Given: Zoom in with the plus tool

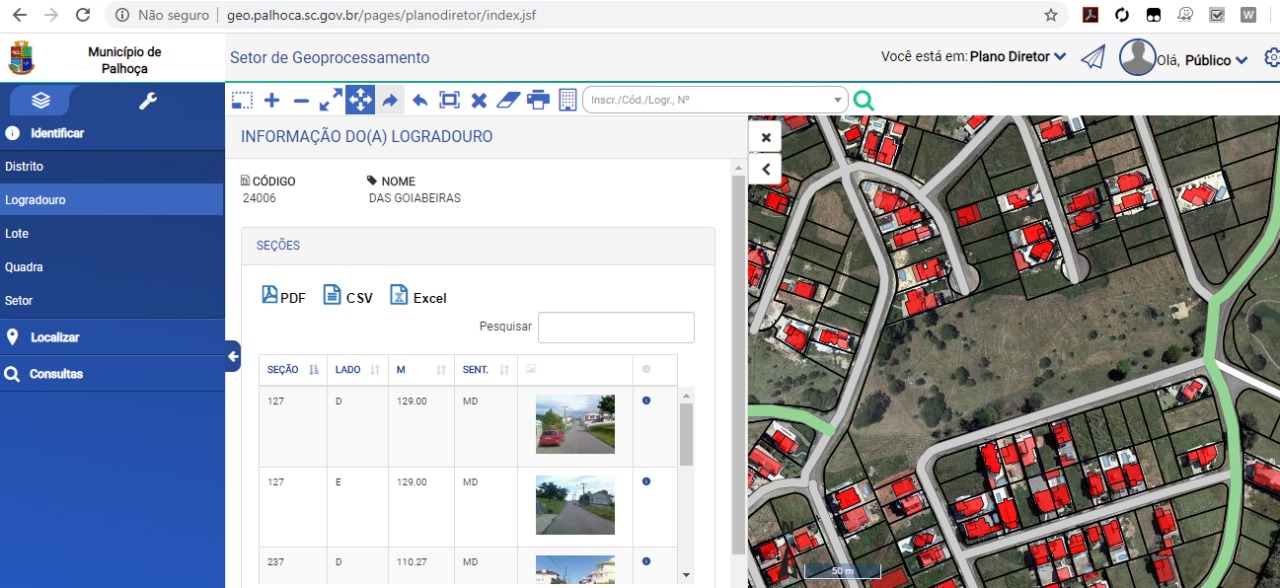Looking at the screenshot, I should [272, 100].
